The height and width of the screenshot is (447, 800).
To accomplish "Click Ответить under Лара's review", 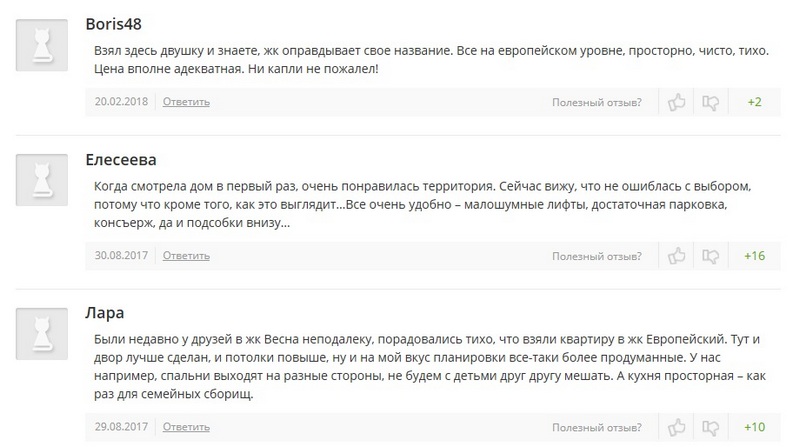I will pos(186,427).
